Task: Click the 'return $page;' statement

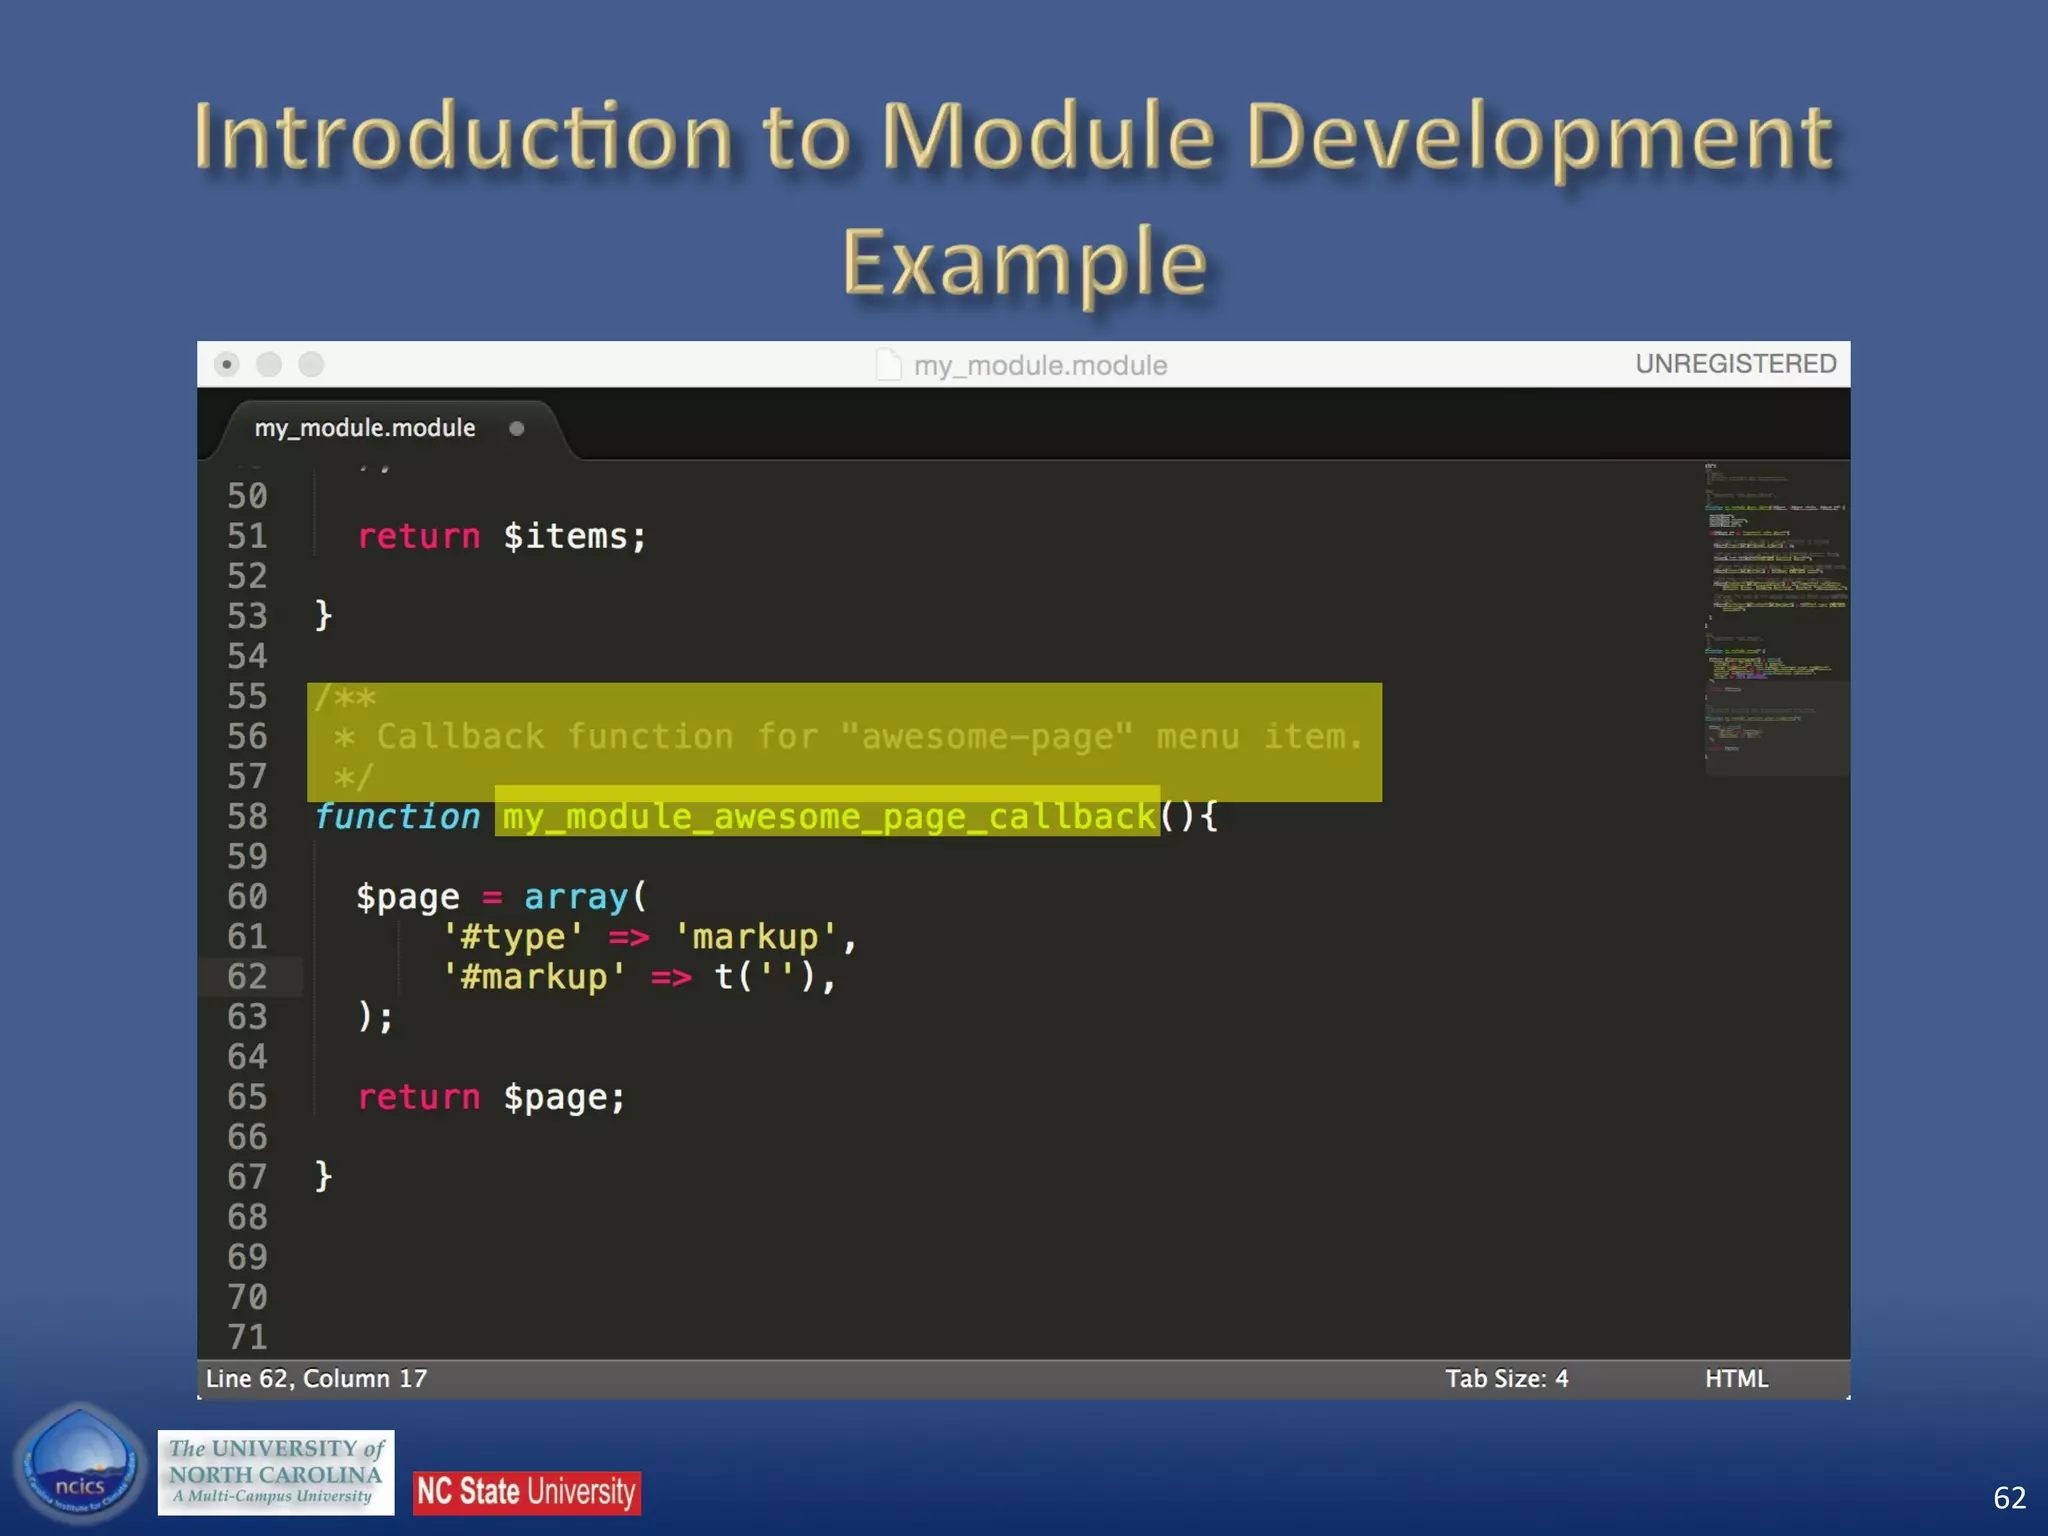Action: [491, 1098]
